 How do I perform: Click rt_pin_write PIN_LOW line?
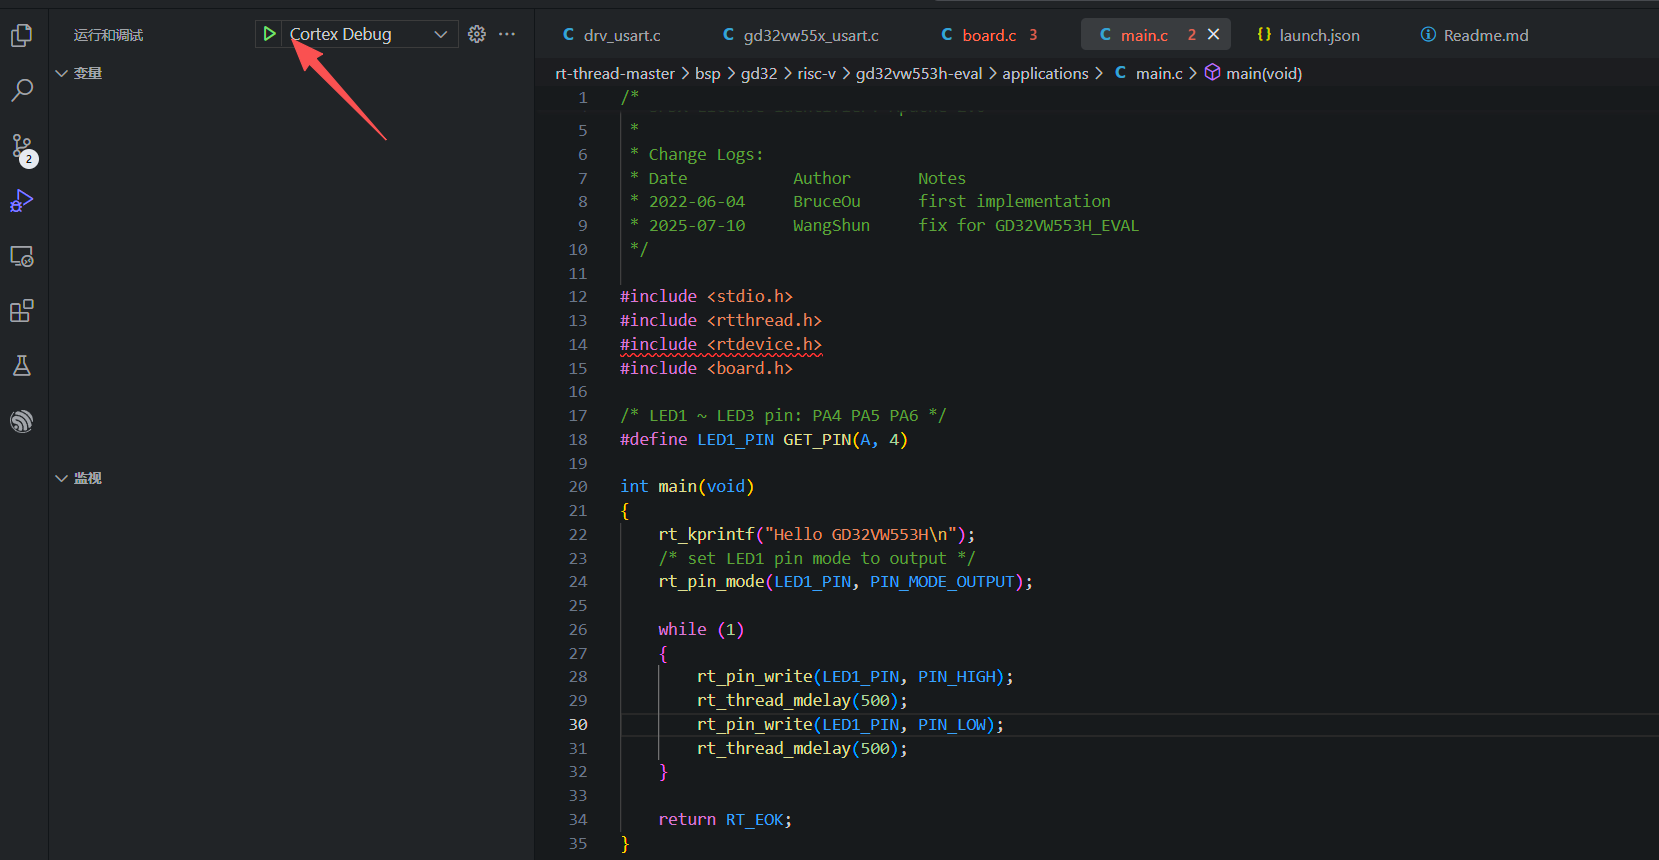click(x=850, y=724)
